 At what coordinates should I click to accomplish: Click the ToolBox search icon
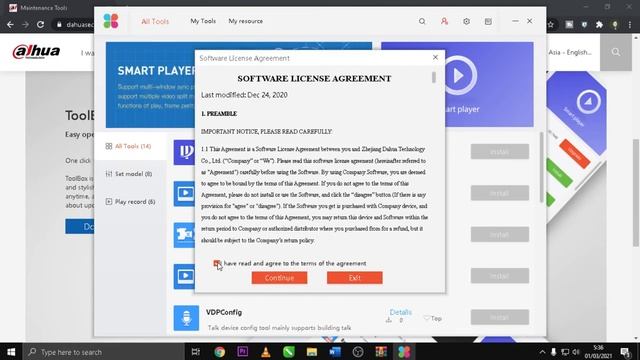tap(422, 21)
